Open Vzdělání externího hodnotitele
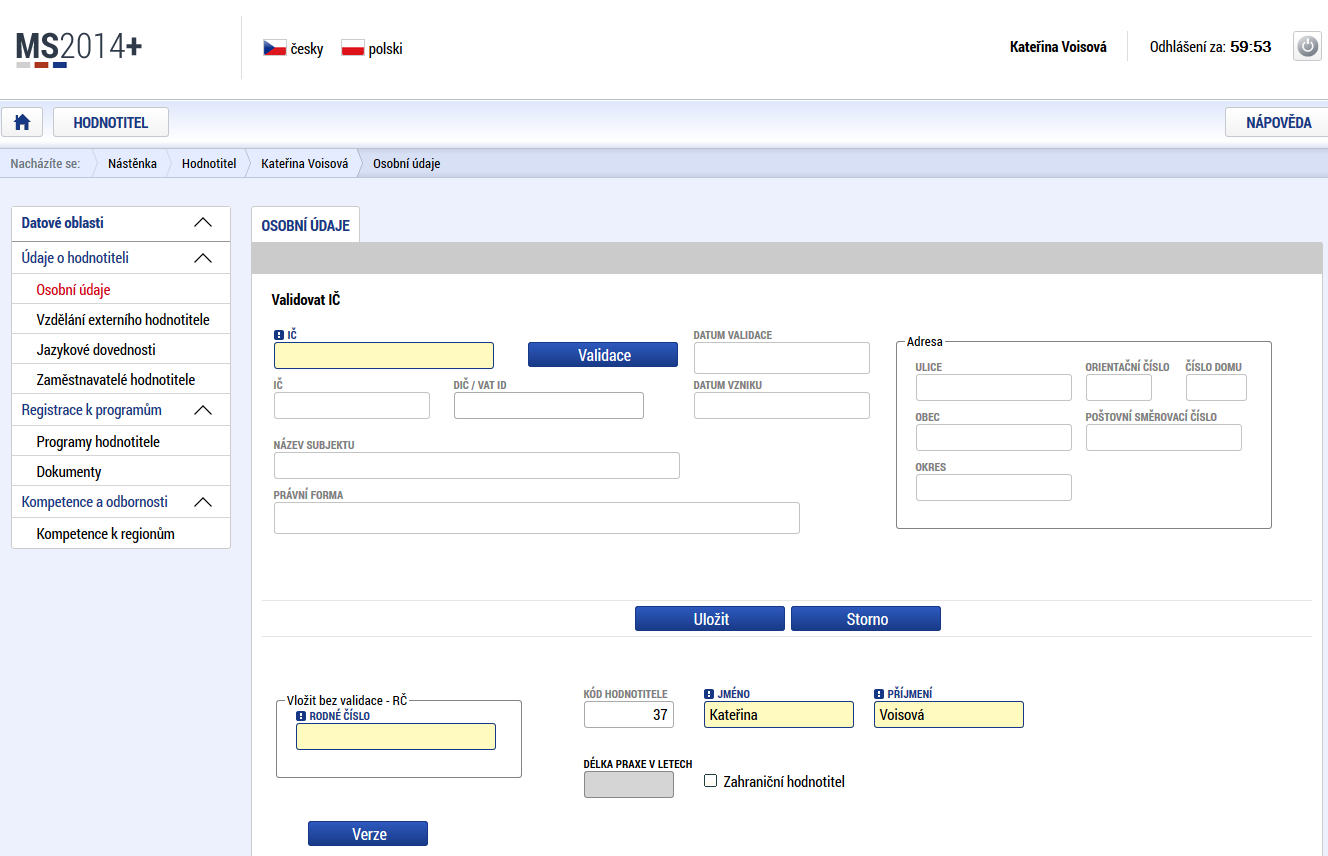 tap(121, 320)
